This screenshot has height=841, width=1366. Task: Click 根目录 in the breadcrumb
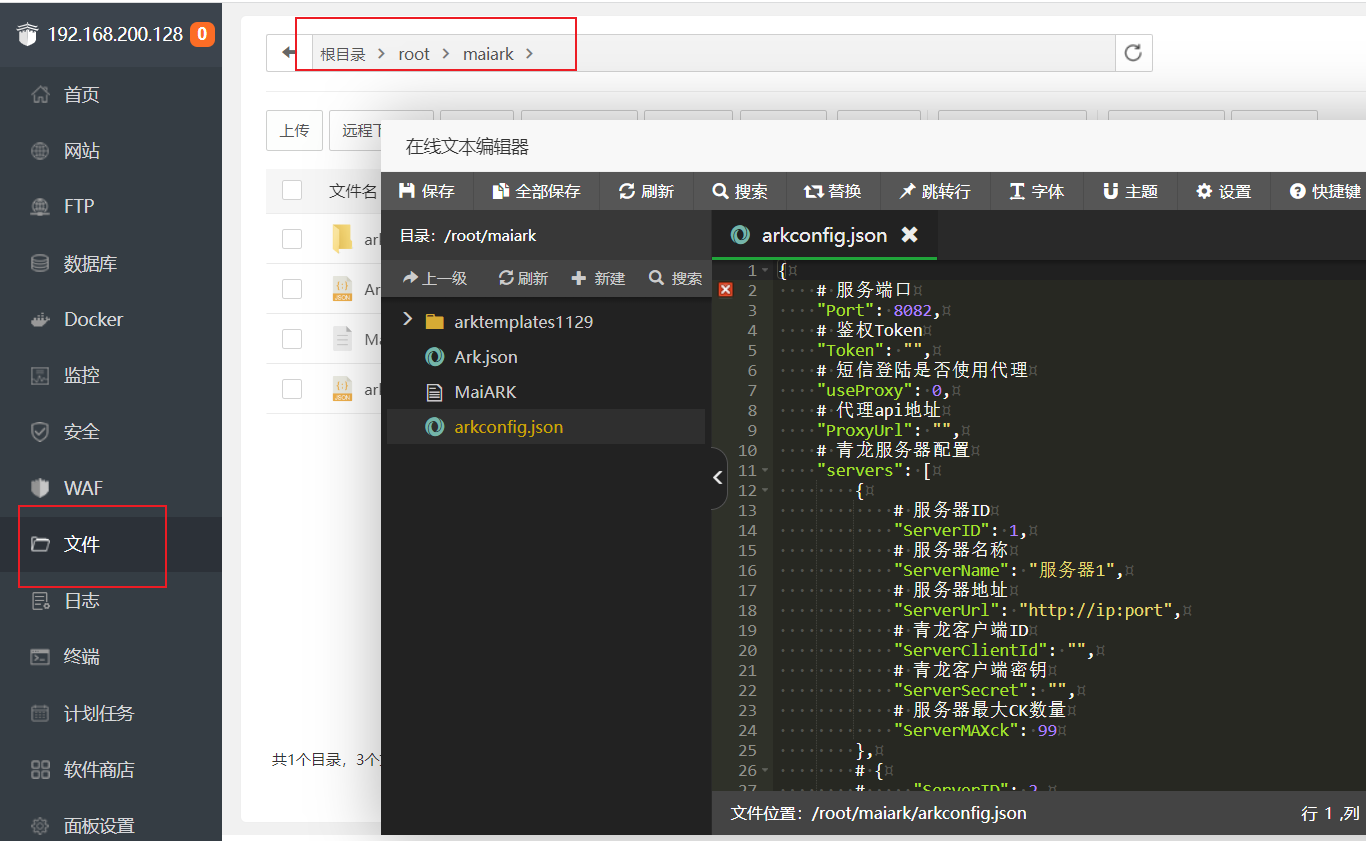pyautogui.click(x=343, y=54)
